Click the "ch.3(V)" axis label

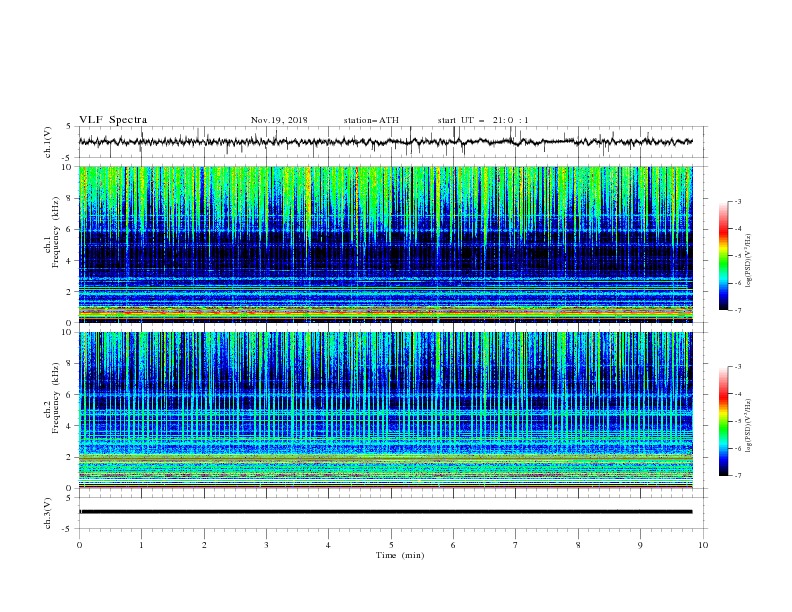click(48, 513)
